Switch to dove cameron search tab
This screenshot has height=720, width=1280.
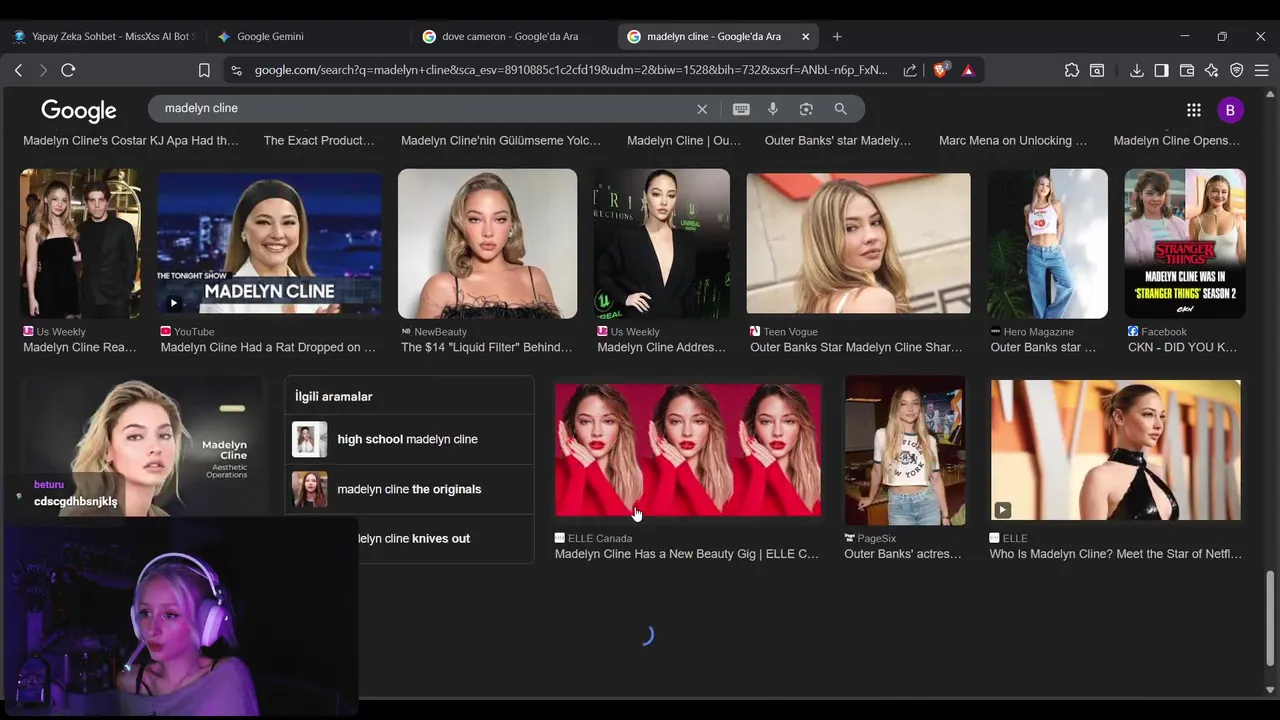tap(510, 36)
